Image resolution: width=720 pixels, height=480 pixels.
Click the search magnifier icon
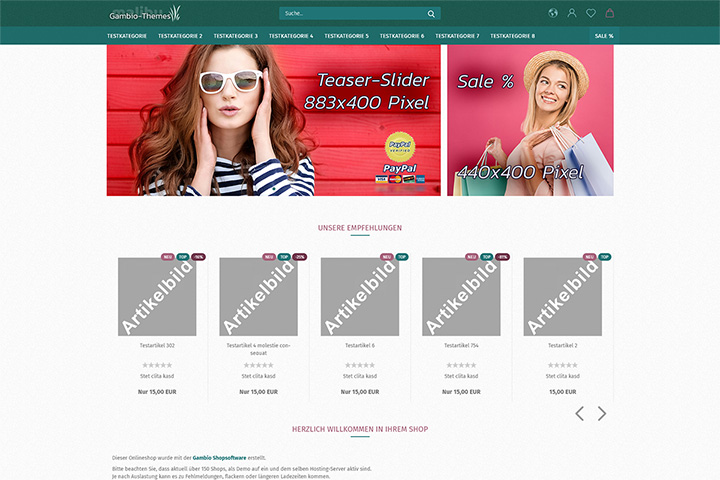coord(431,14)
